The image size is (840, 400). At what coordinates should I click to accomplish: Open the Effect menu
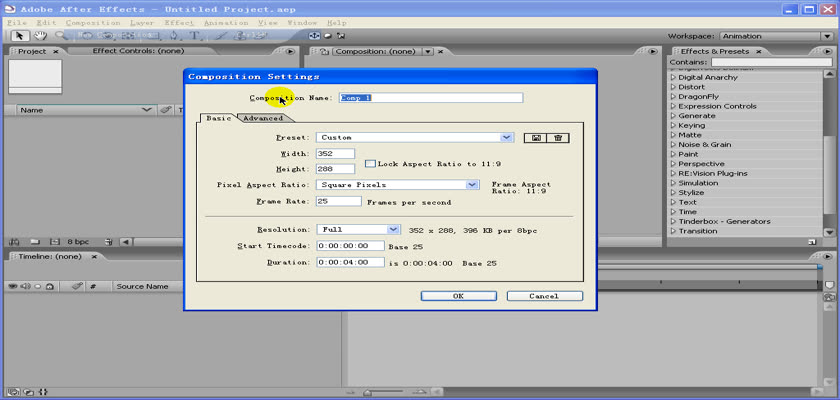coord(179,23)
